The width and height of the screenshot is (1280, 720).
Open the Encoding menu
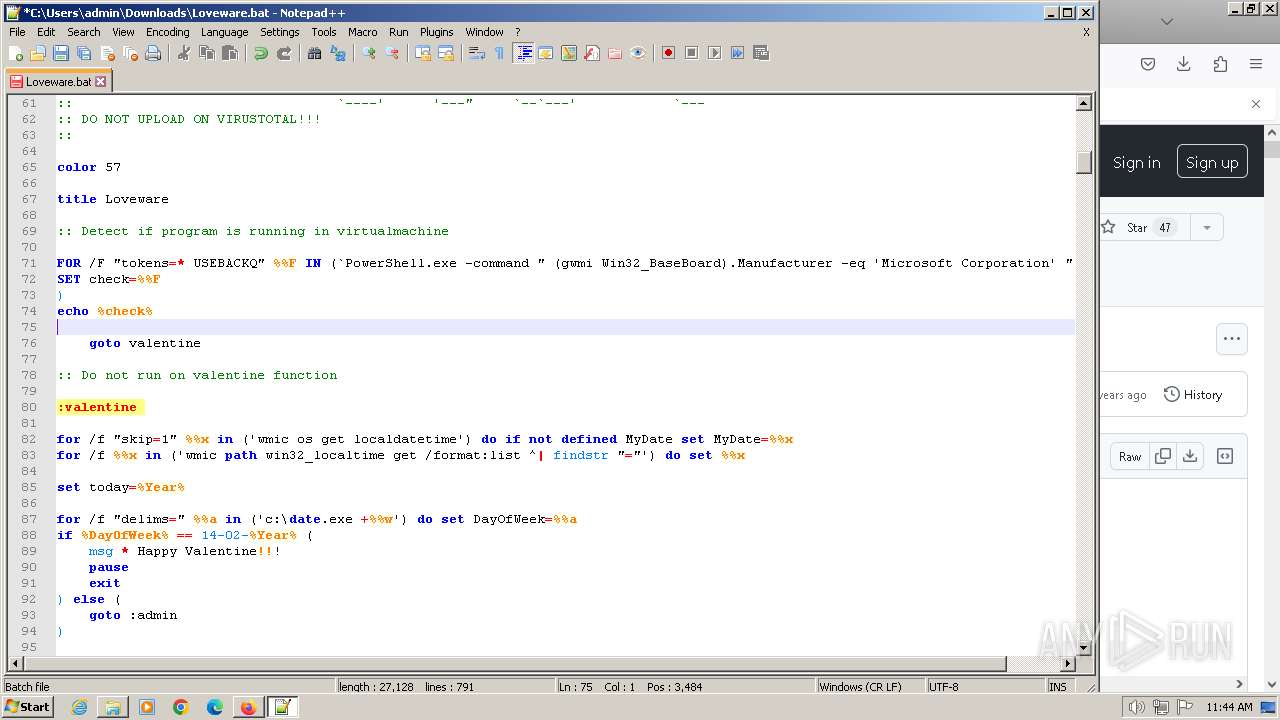pyautogui.click(x=167, y=32)
